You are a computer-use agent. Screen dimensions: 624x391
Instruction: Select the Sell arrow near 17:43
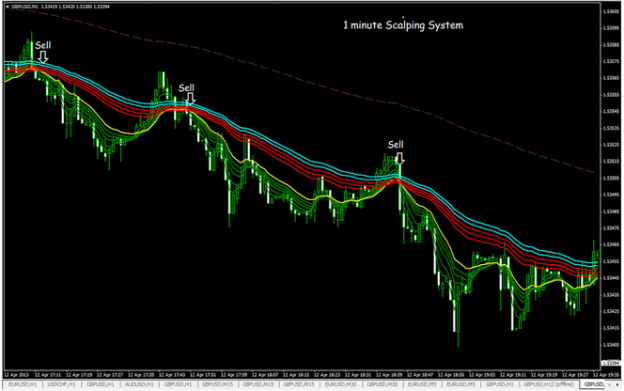coord(191,99)
